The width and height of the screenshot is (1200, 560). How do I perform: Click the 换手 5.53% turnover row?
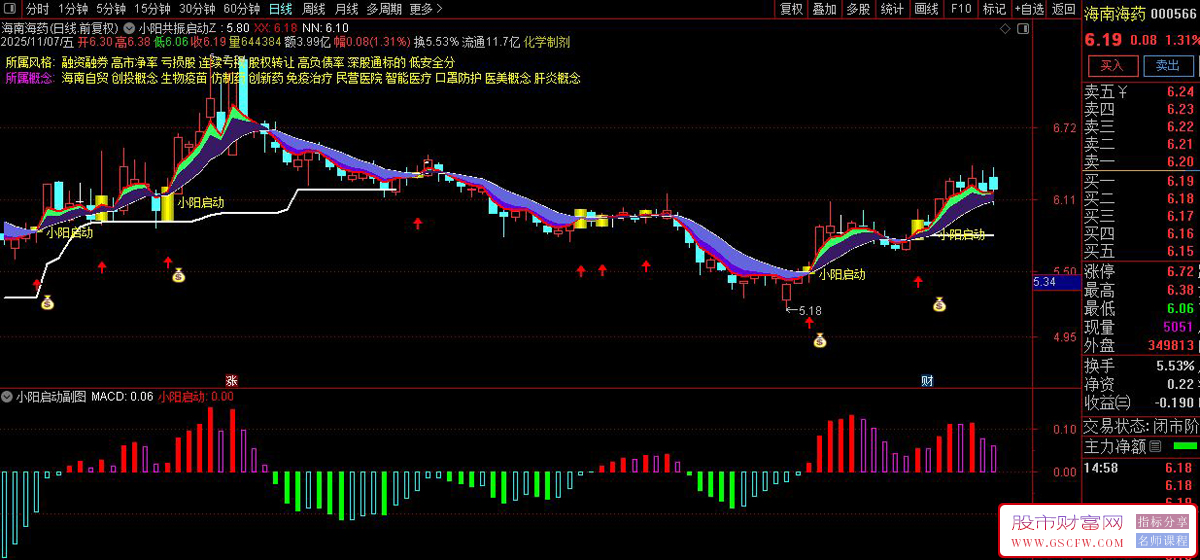coord(1140,366)
